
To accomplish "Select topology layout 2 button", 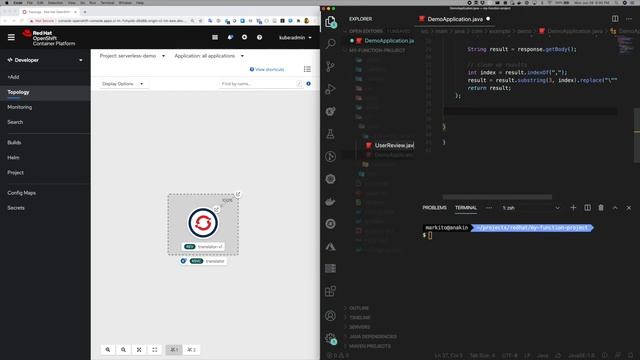I will (x=191, y=350).
